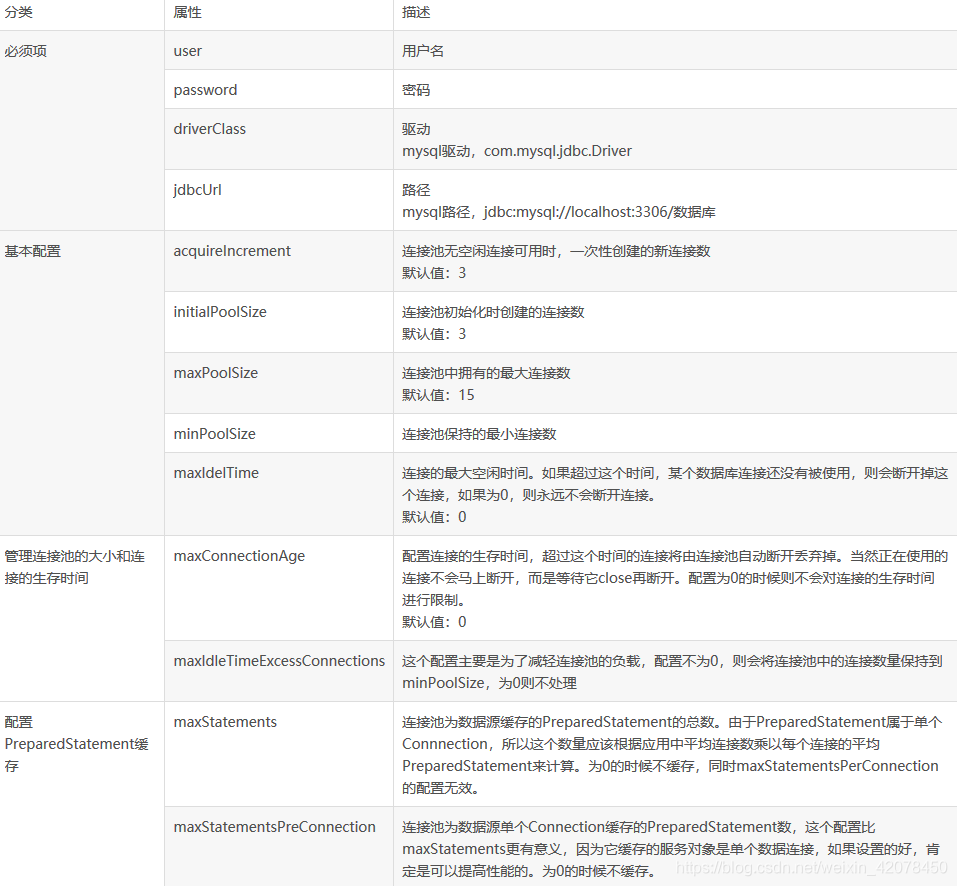This screenshot has height=886, width=957.
Task: Click the '配置连接的生存时间' description text
Action: [x=465, y=556]
